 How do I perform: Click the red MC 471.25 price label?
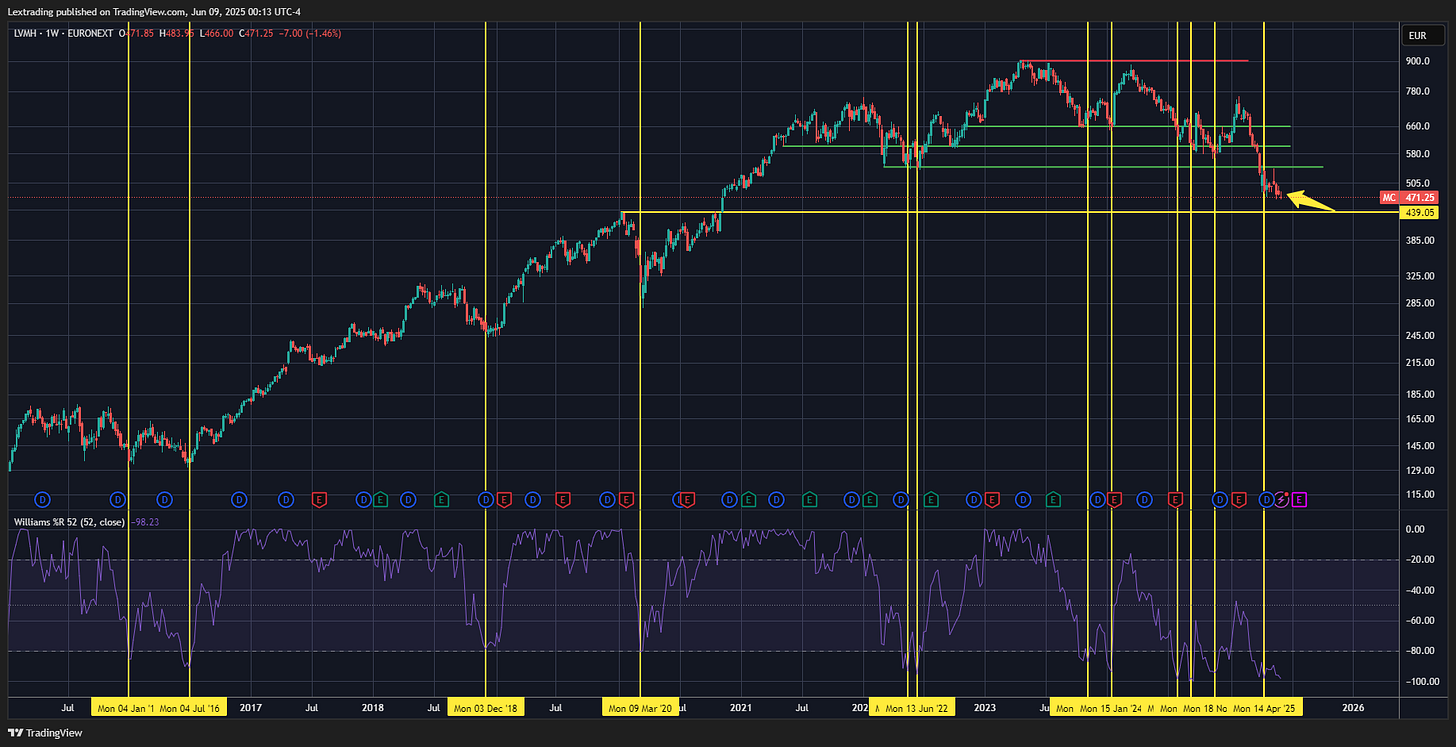pos(1409,198)
